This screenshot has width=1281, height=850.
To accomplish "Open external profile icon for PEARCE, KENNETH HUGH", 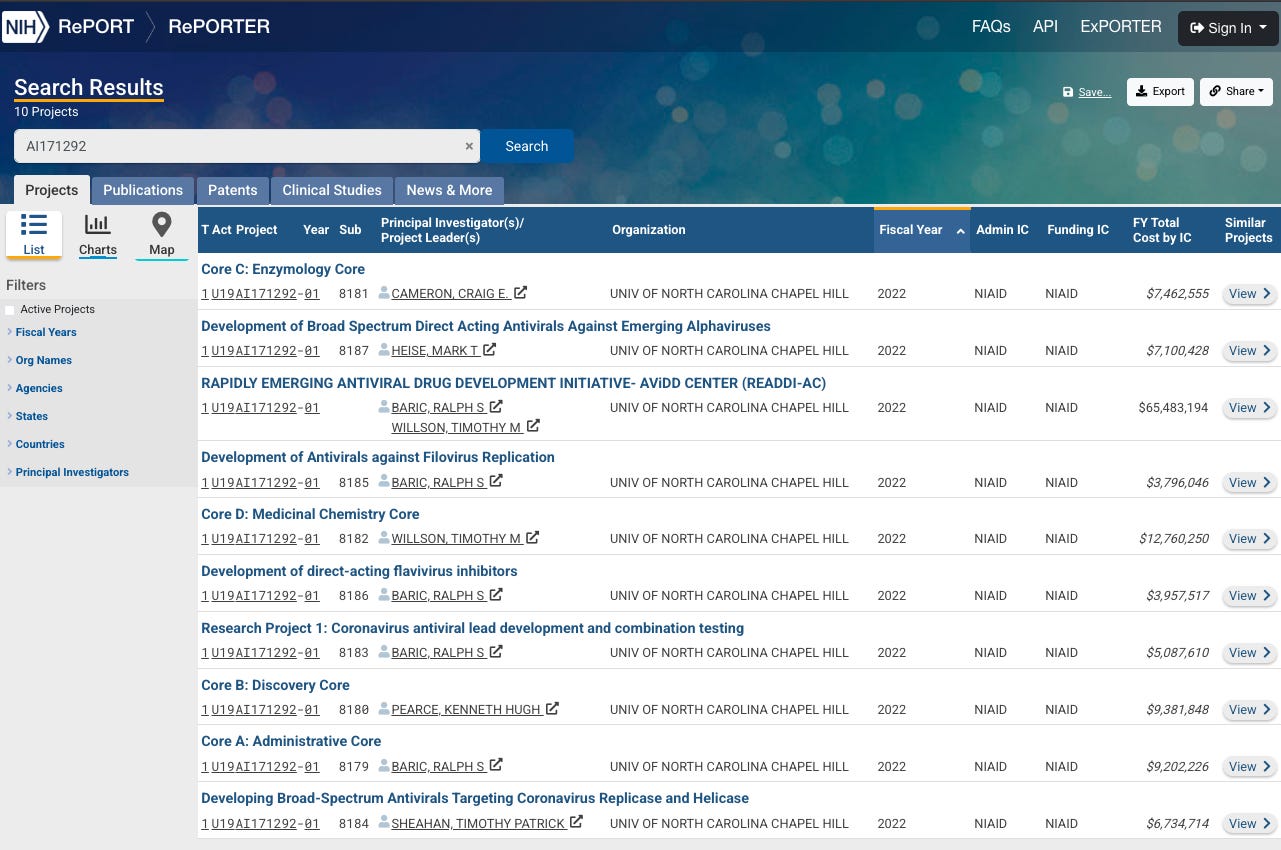I will tap(552, 709).
